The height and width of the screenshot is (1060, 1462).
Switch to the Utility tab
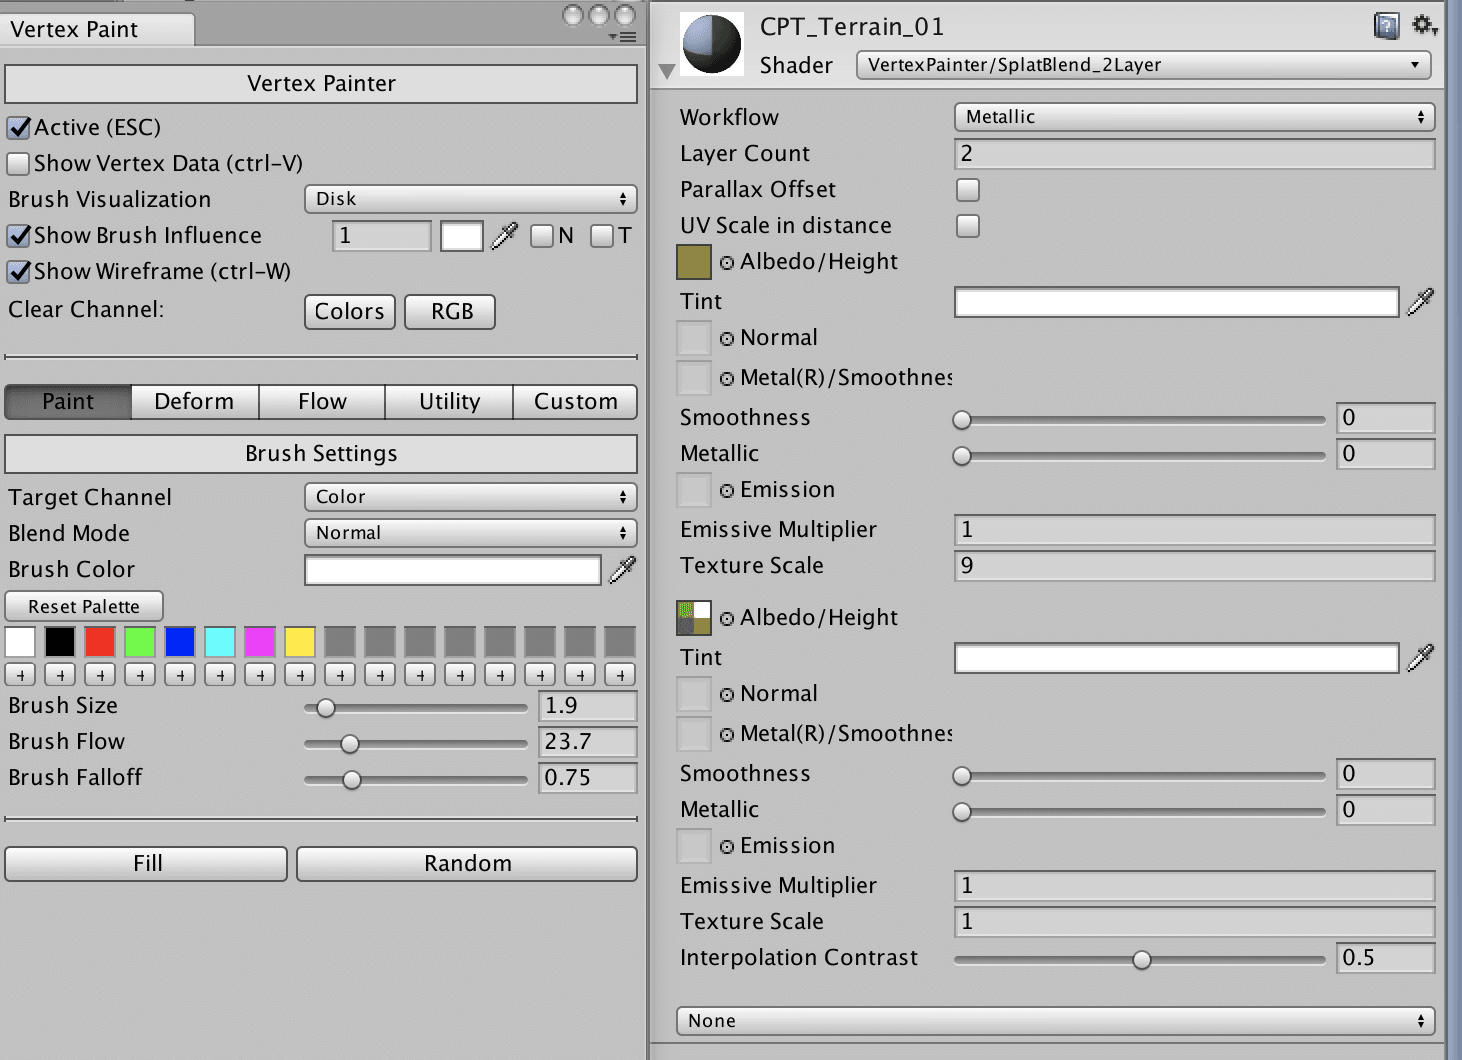(449, 402)
